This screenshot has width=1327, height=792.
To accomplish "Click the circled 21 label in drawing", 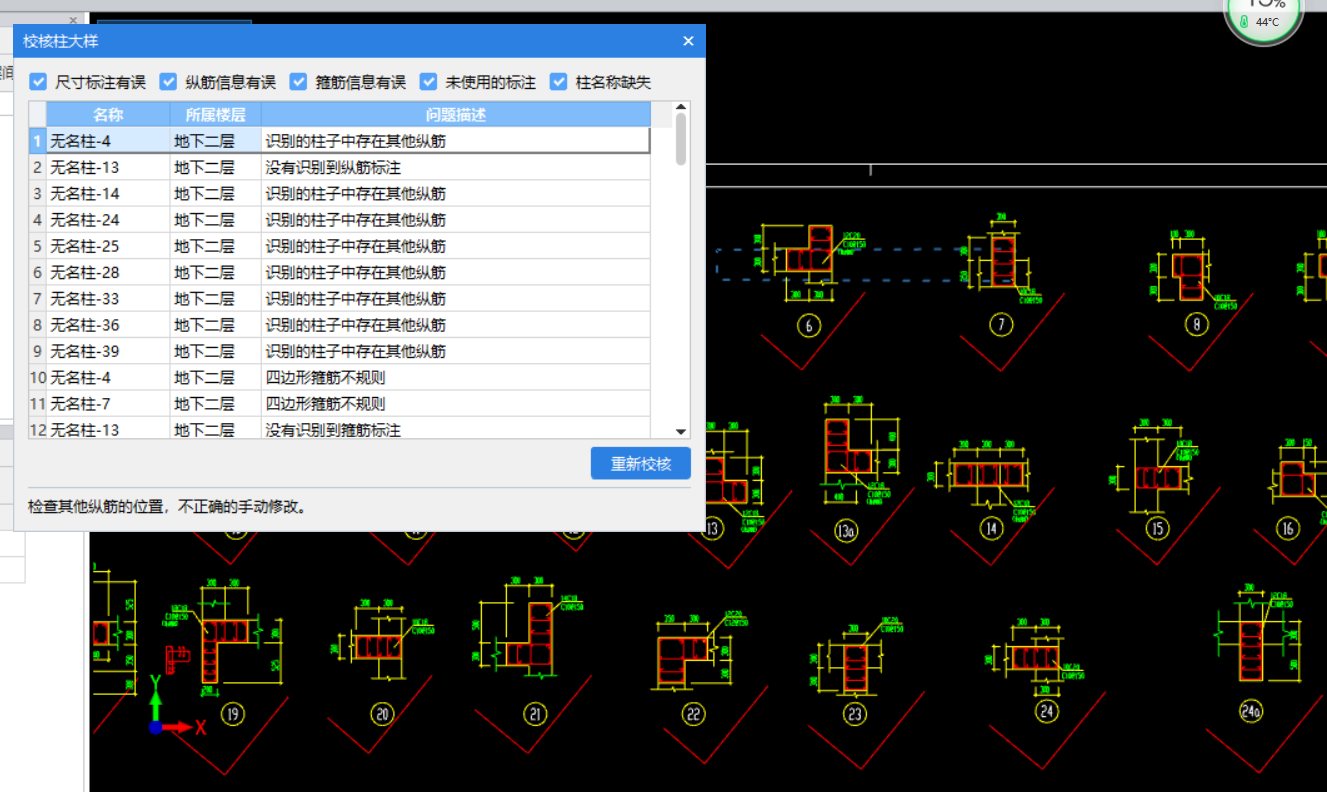I will (x=536, y=713).
